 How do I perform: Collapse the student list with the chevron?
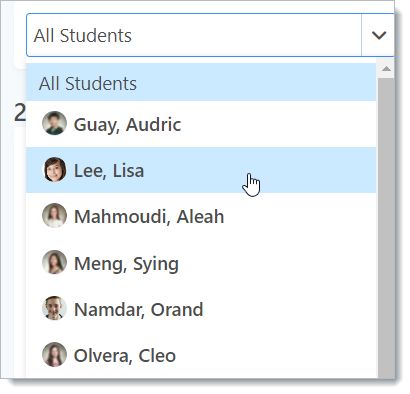pos(379,35)
